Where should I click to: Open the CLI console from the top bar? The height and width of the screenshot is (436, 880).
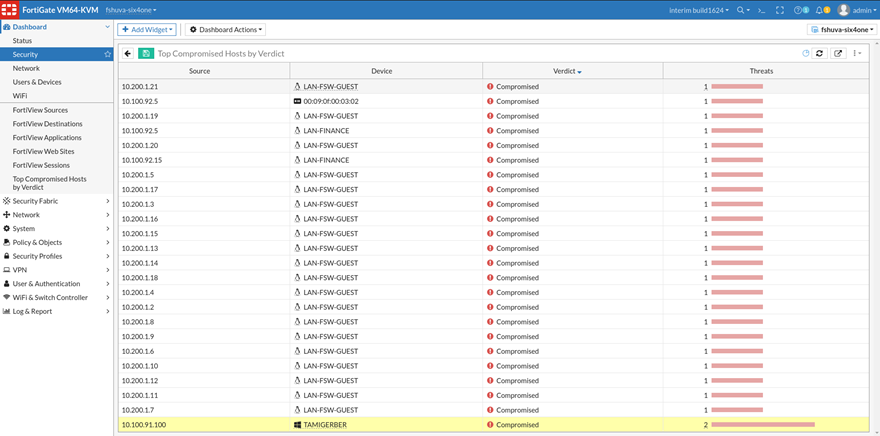point(761,10)
